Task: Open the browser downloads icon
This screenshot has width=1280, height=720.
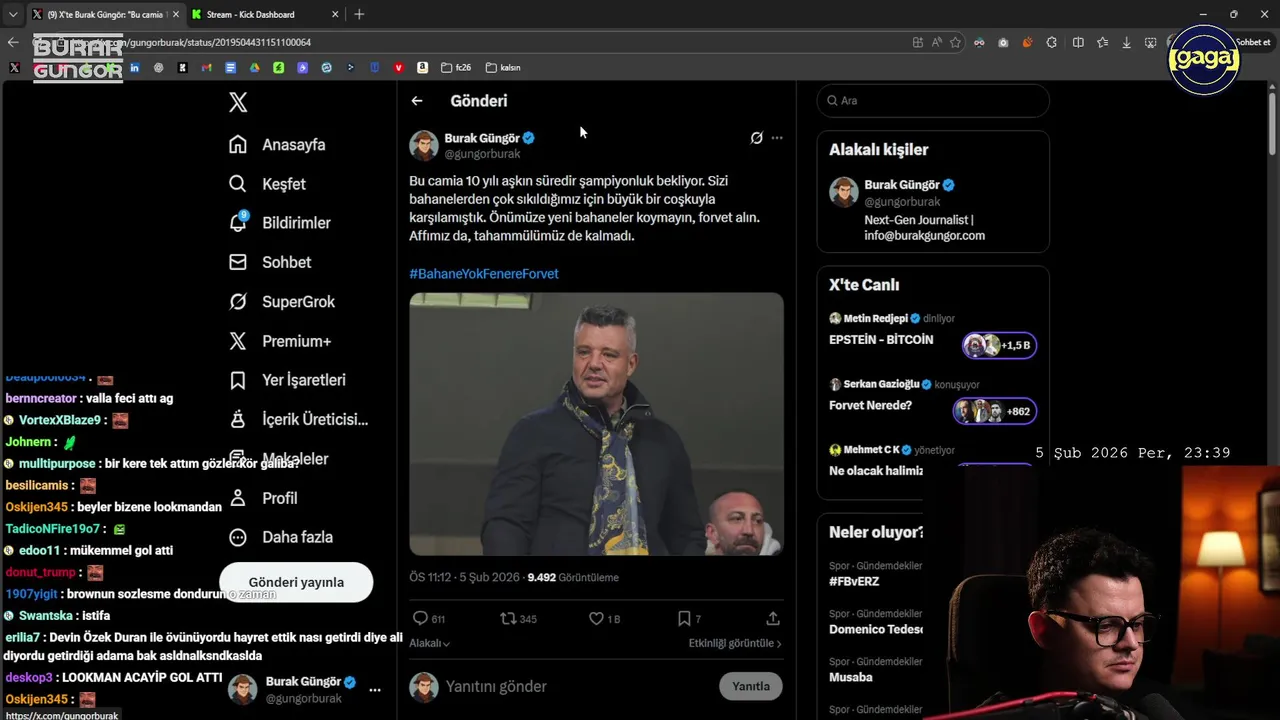Action: click(x=1127, y=42)
